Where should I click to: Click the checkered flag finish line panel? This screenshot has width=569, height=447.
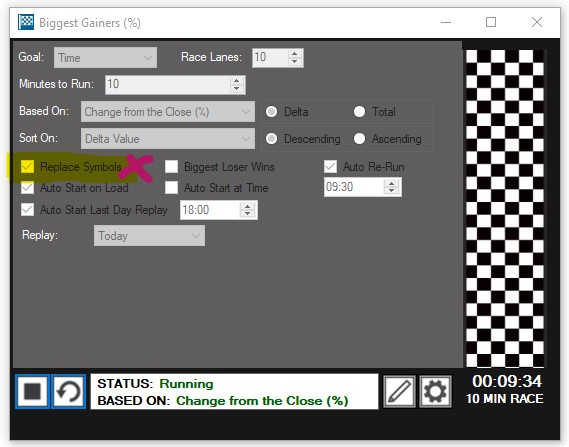click(x=505, y=208)
